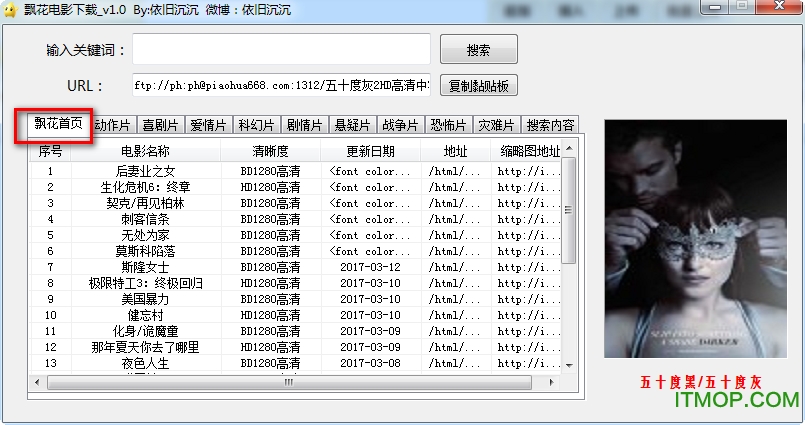The height and width of the screenshot is (425, 805).
Task: Switch to the 灾难片 tab
Action: click(496, 125)
